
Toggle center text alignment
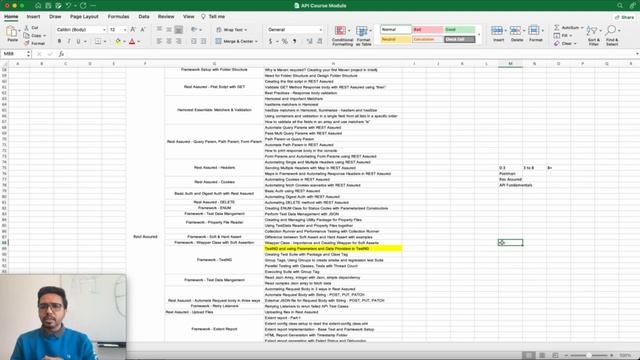[x=169, y=41]
